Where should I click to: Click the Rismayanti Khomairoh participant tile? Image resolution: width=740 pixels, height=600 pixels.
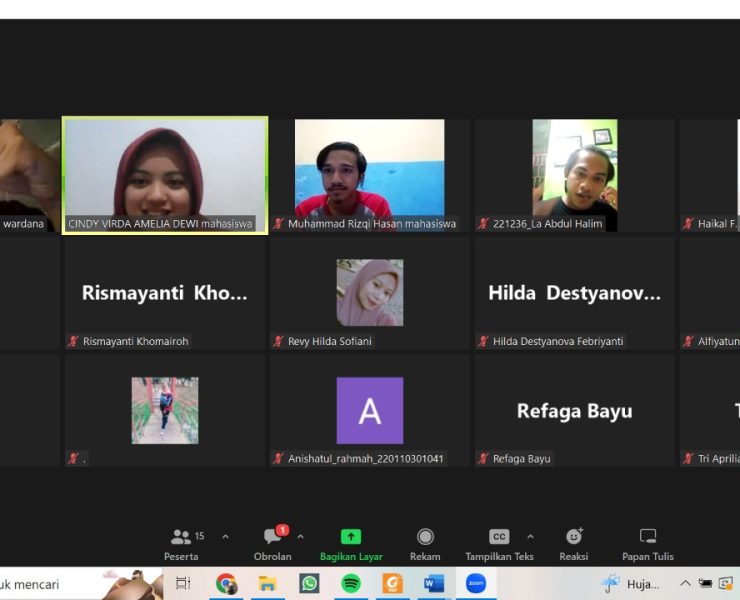click(165, 293)
